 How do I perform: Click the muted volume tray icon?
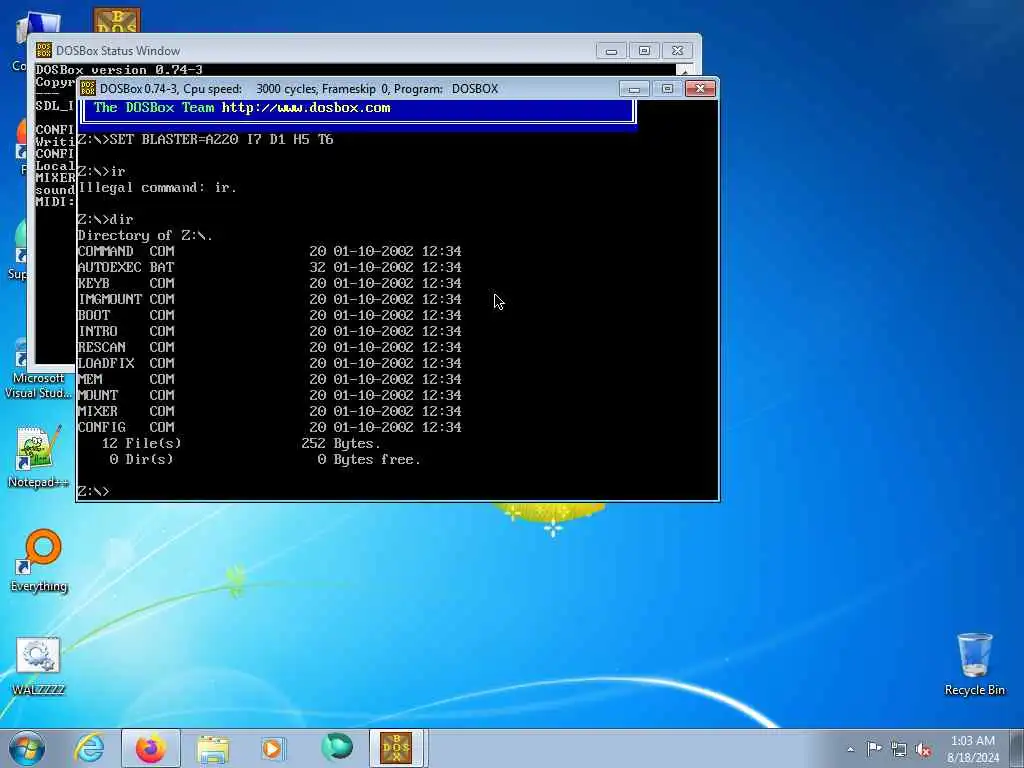pyautogui.click(x=923, y=749)
